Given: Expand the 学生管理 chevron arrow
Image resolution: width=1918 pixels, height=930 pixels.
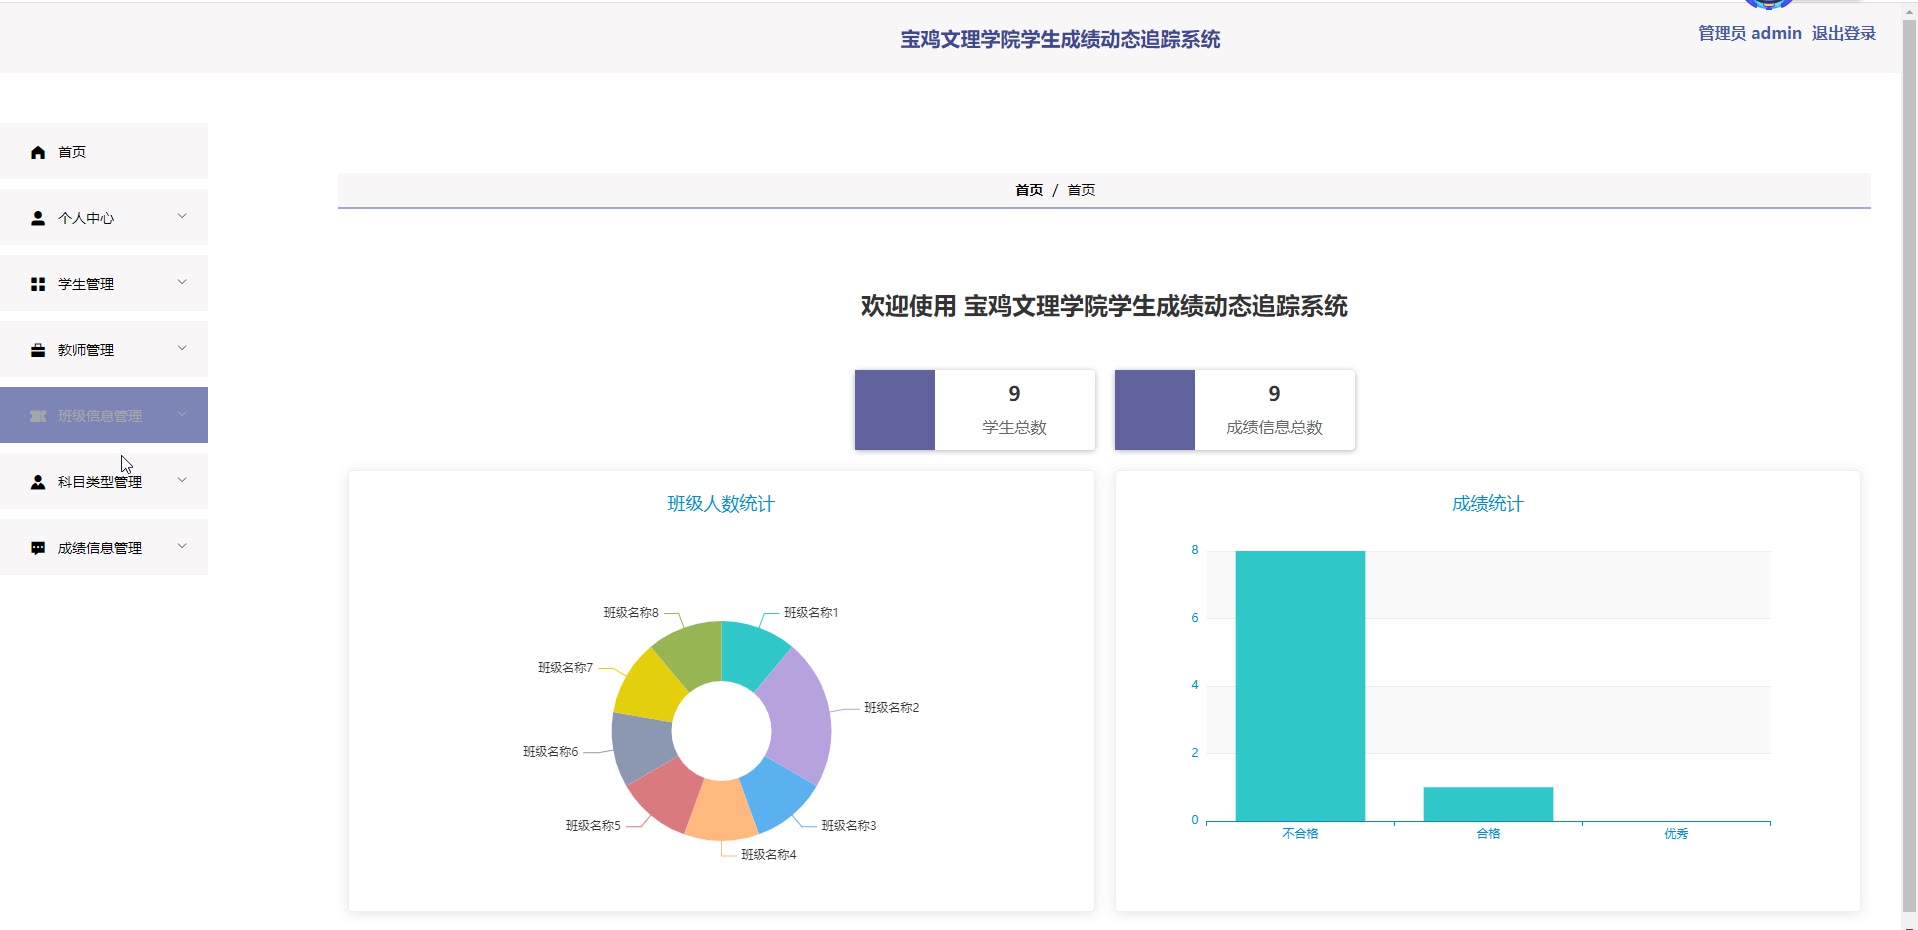Looking at the screenshot, I should coord(182,282).
